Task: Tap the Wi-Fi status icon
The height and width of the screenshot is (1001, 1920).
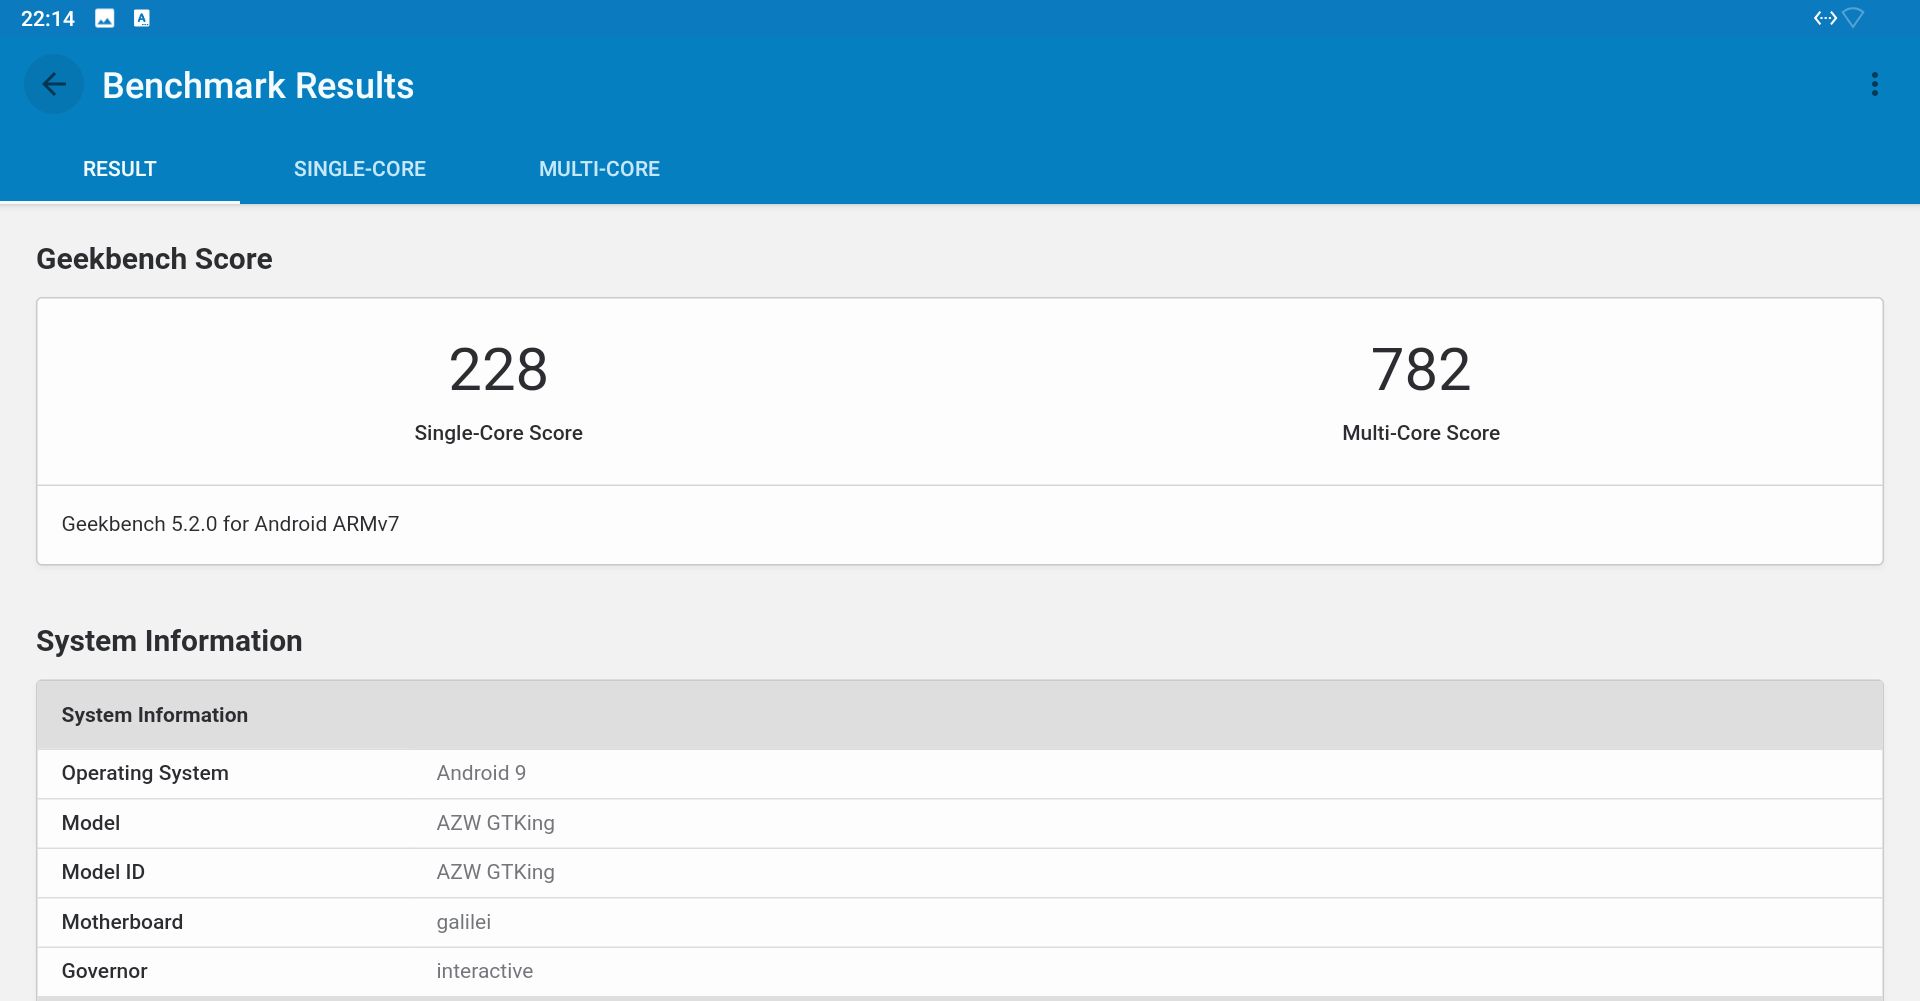Action: (x=1853, y=18)
